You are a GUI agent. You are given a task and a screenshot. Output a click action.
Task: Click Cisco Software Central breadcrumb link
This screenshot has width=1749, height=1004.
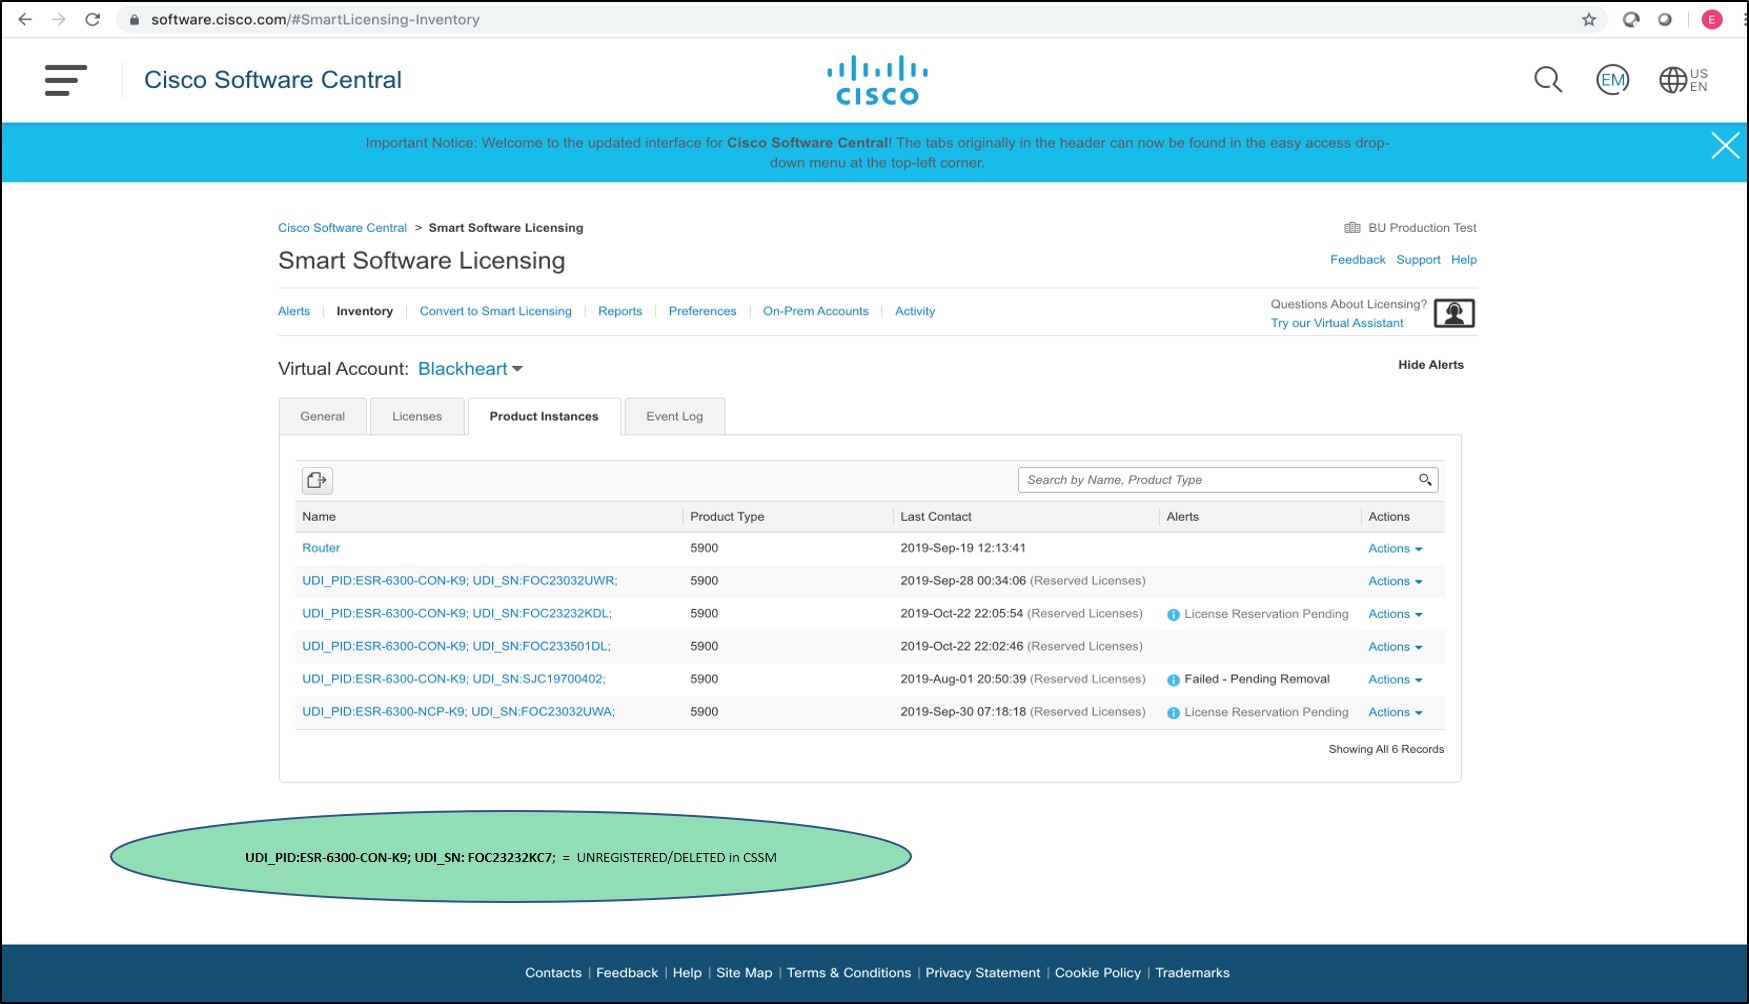coord(342,228)
